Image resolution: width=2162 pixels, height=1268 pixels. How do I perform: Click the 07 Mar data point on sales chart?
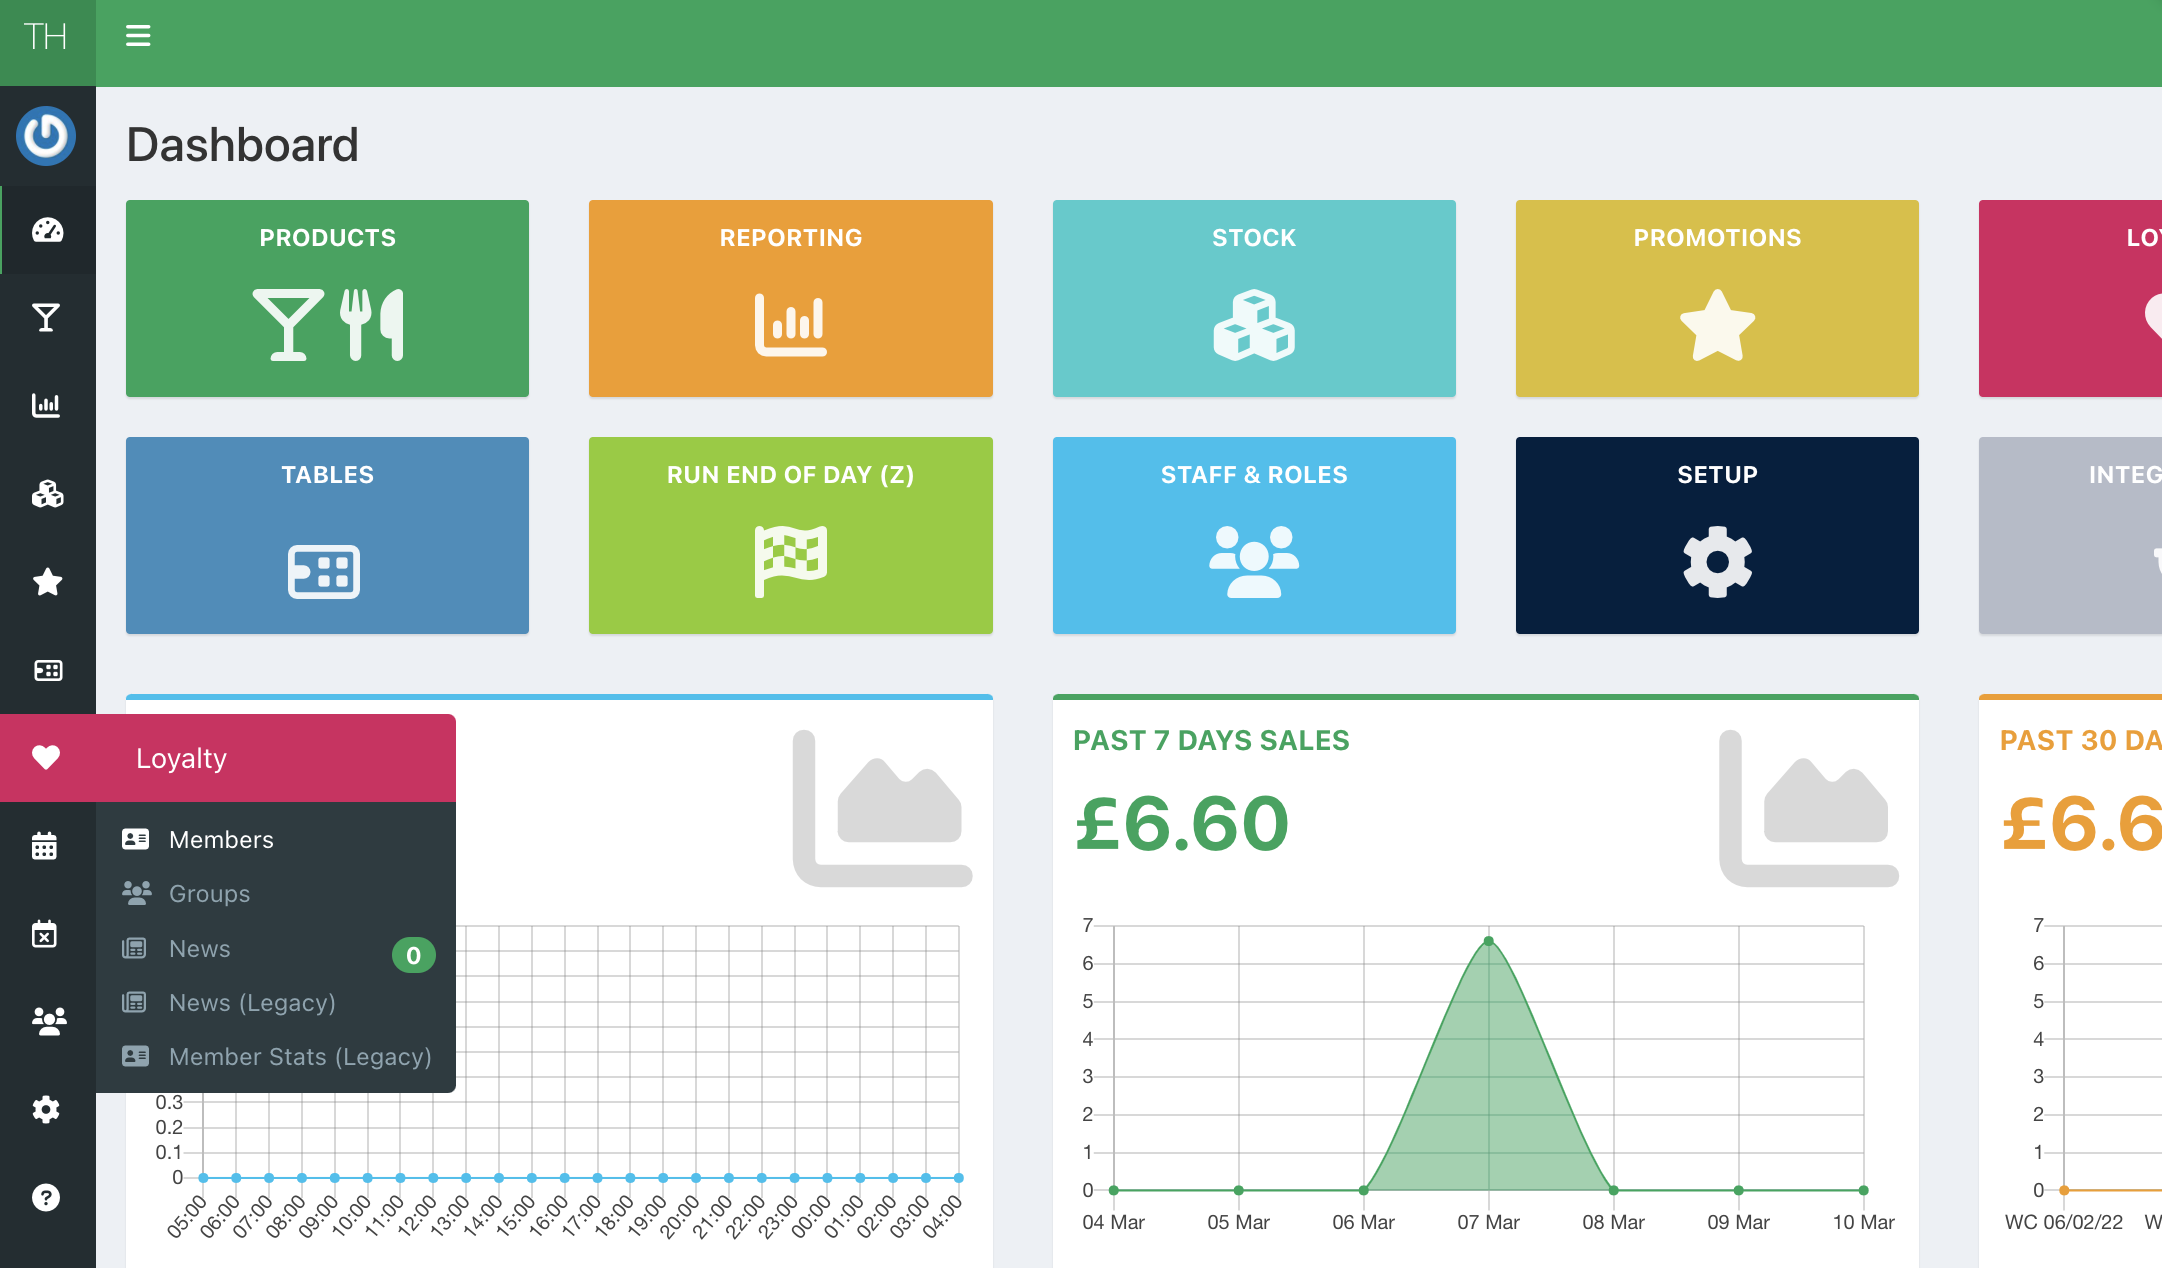click(x=1488, y=941)
